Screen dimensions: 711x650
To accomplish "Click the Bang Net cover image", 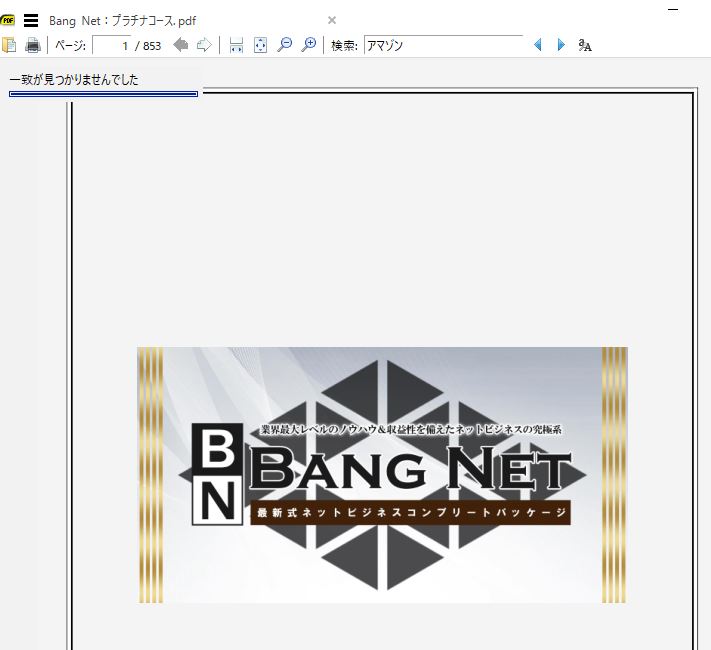I will click(382, 475).
